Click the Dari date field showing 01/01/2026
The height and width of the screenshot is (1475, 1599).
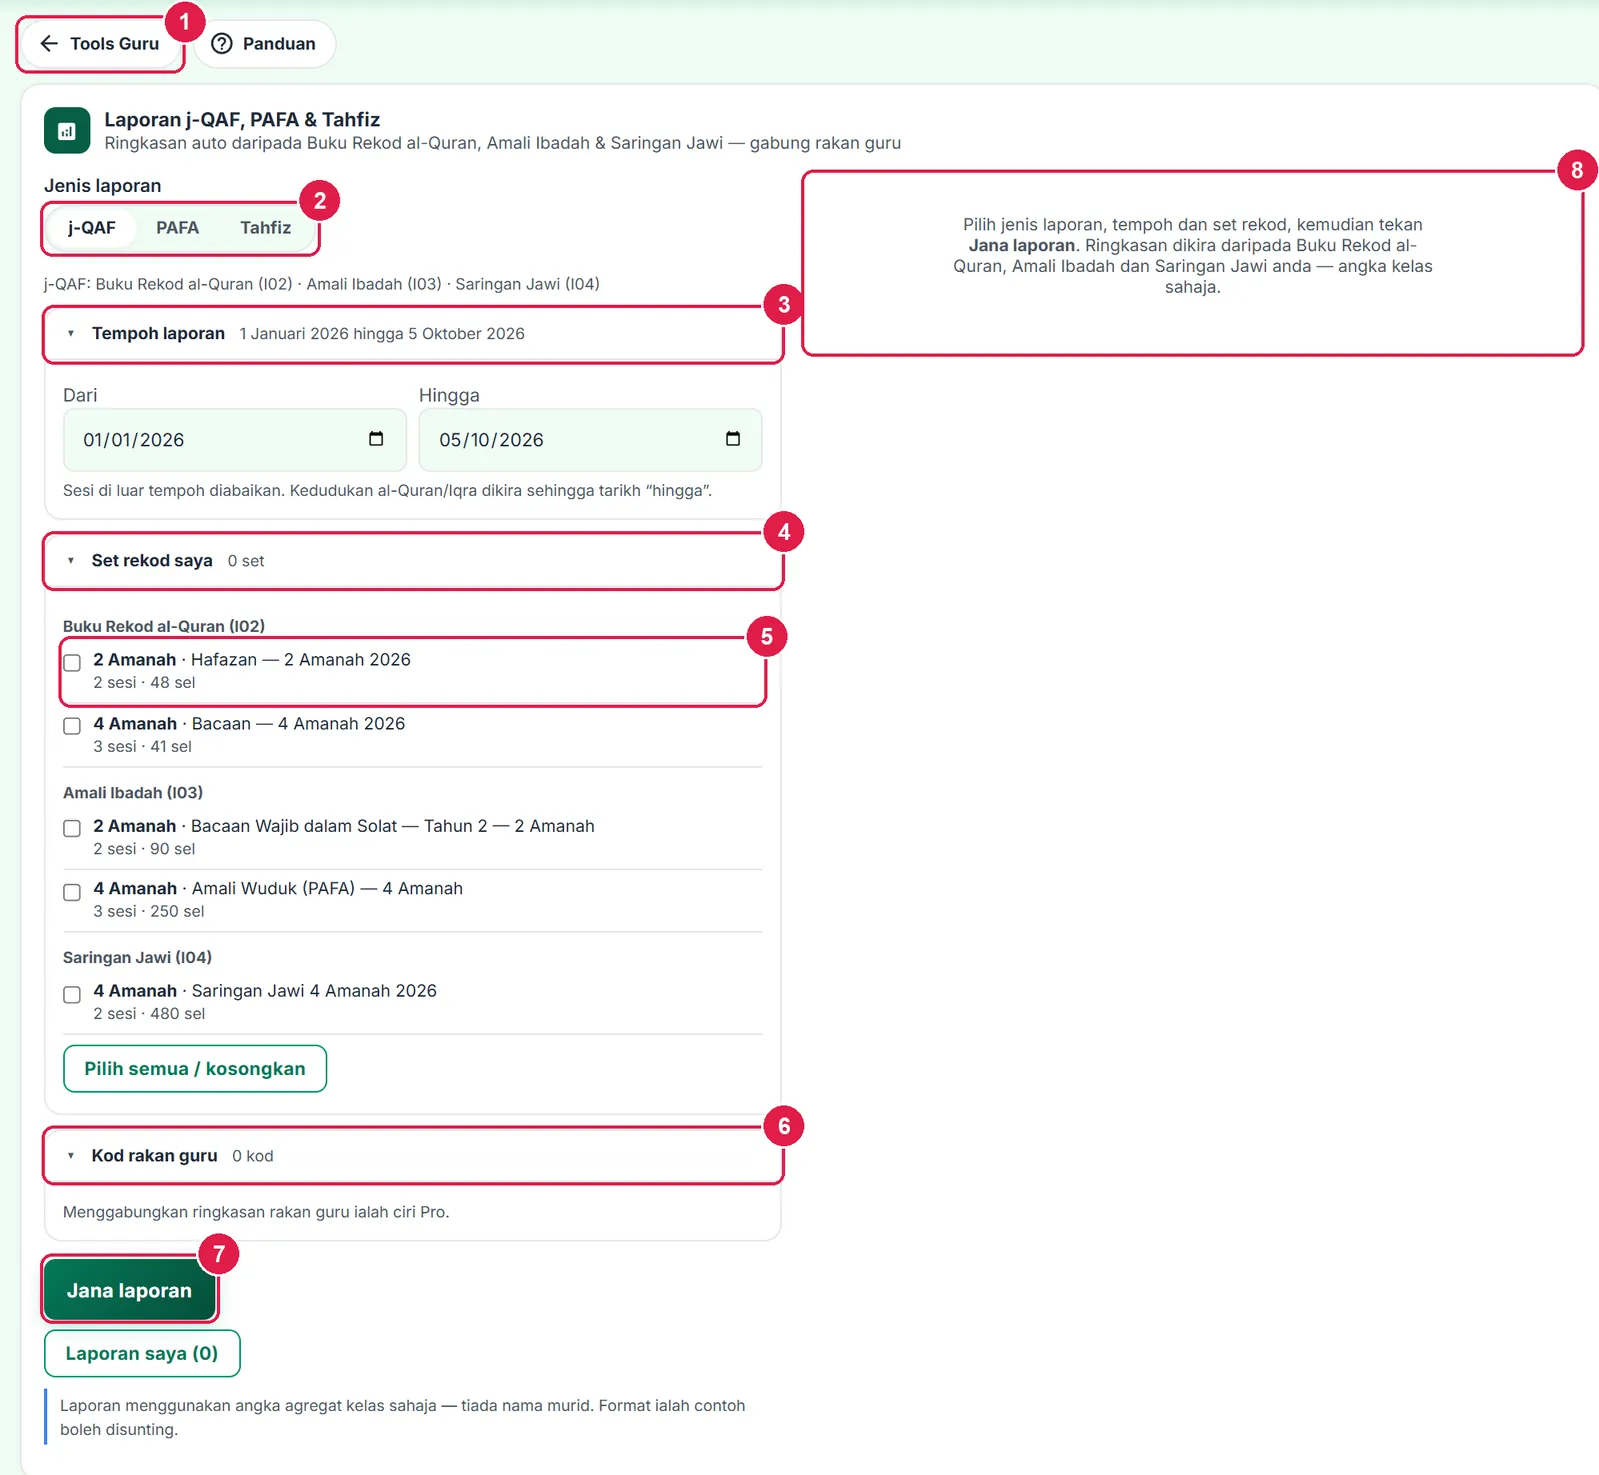(x=235, y=440)
